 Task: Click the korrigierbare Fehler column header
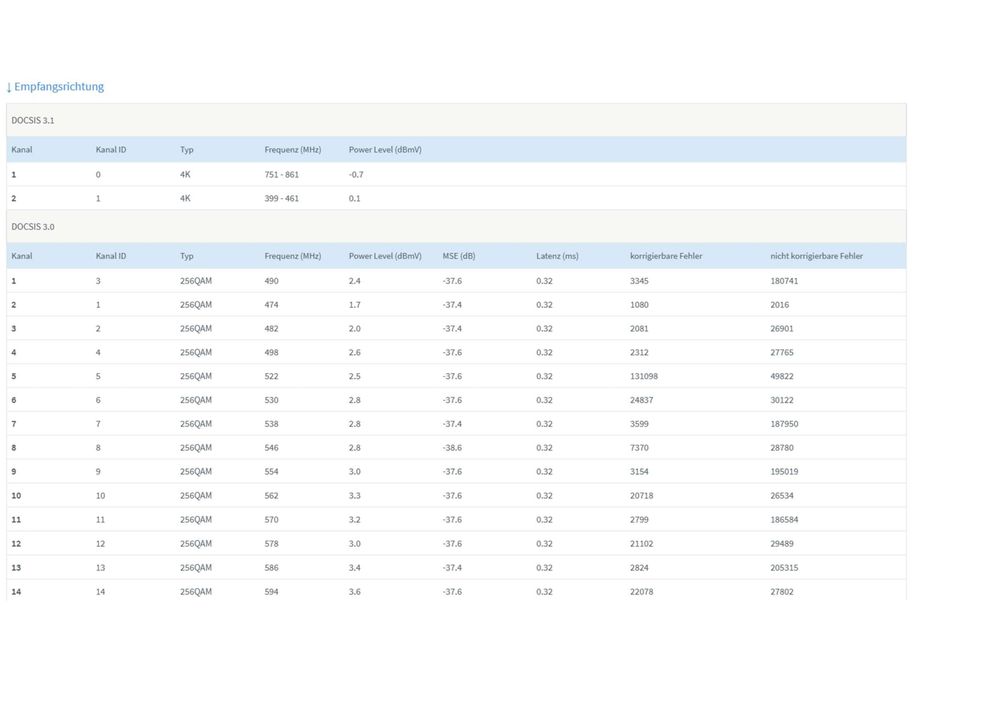(666, 256)
